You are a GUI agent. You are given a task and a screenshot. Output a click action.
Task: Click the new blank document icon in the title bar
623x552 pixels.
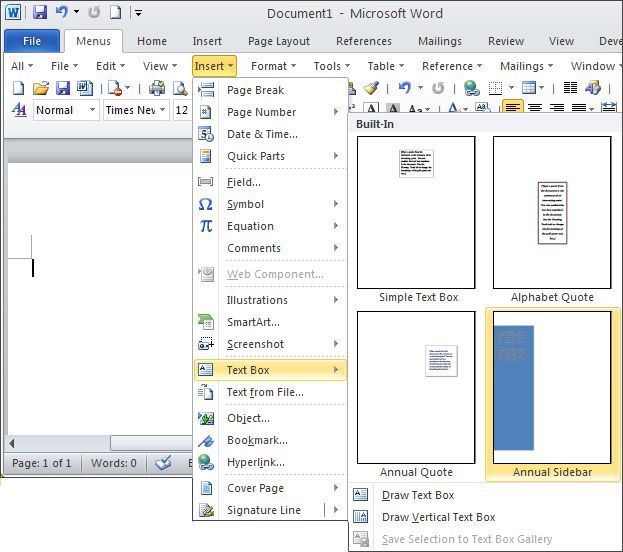coord(115,12)
